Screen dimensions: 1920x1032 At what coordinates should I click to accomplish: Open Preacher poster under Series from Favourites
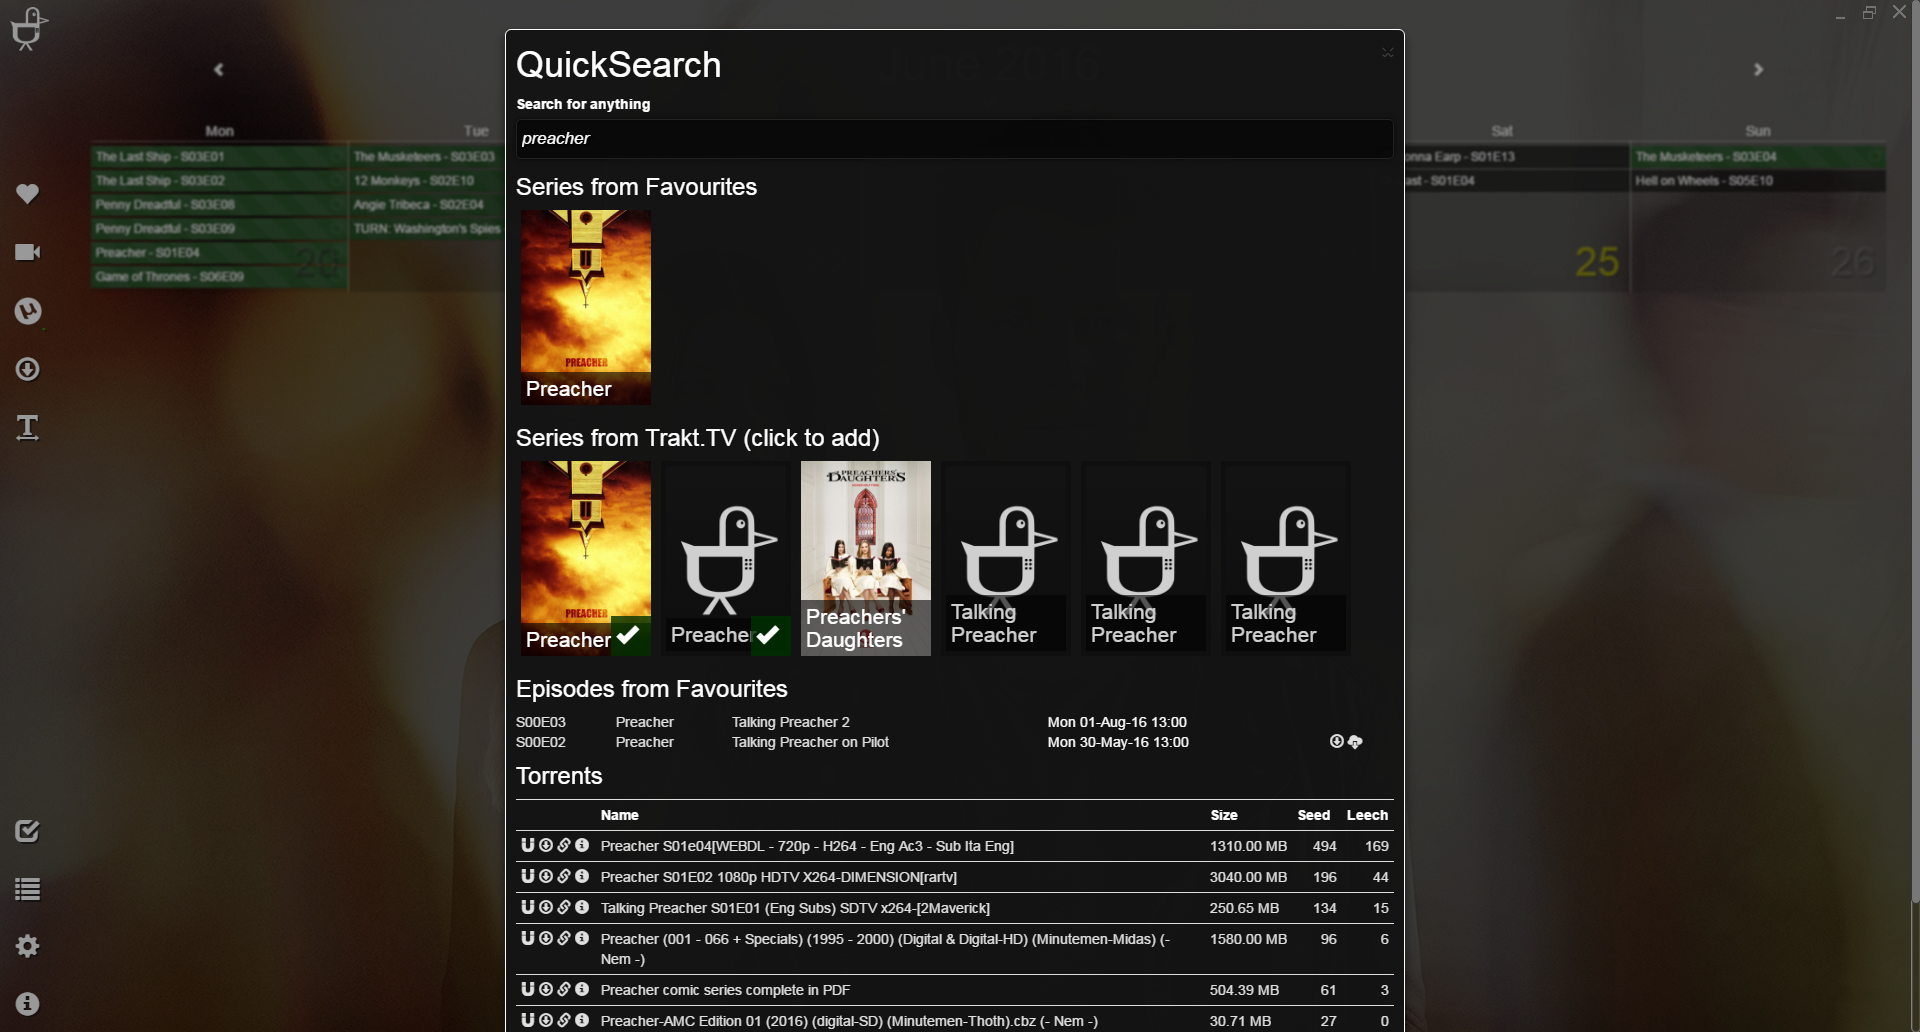tap(586, 307)
